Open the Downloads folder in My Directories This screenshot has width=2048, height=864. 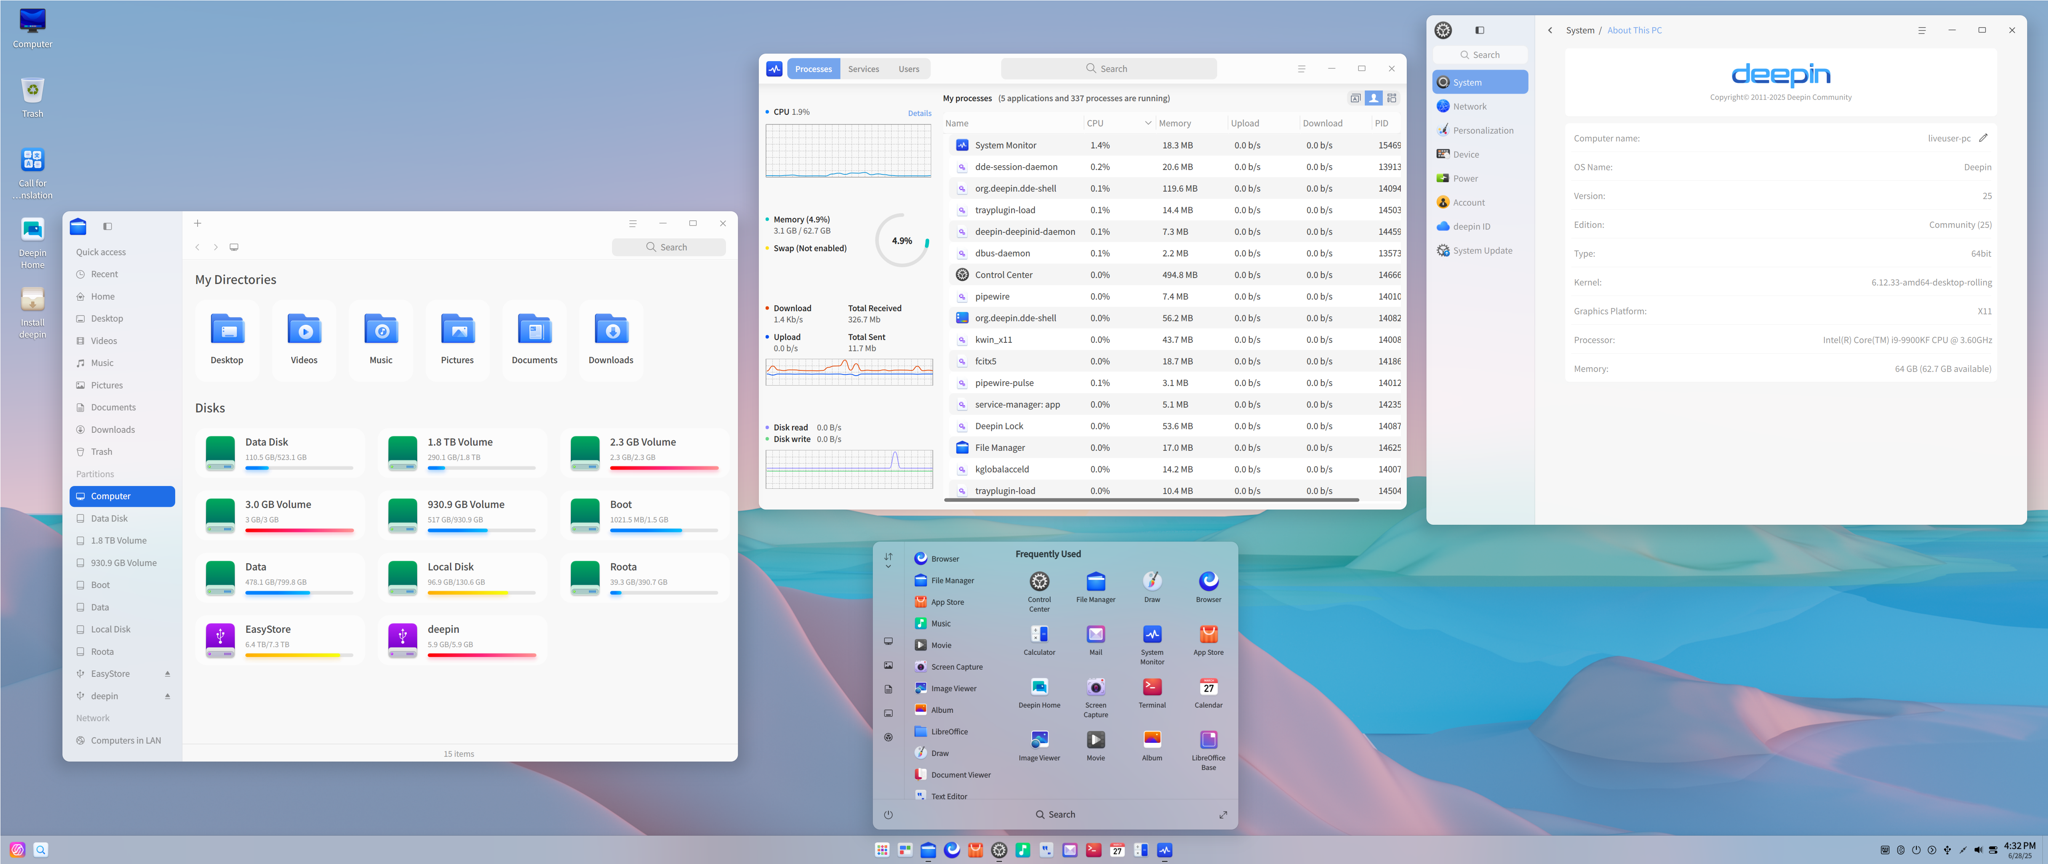[611, 340]
